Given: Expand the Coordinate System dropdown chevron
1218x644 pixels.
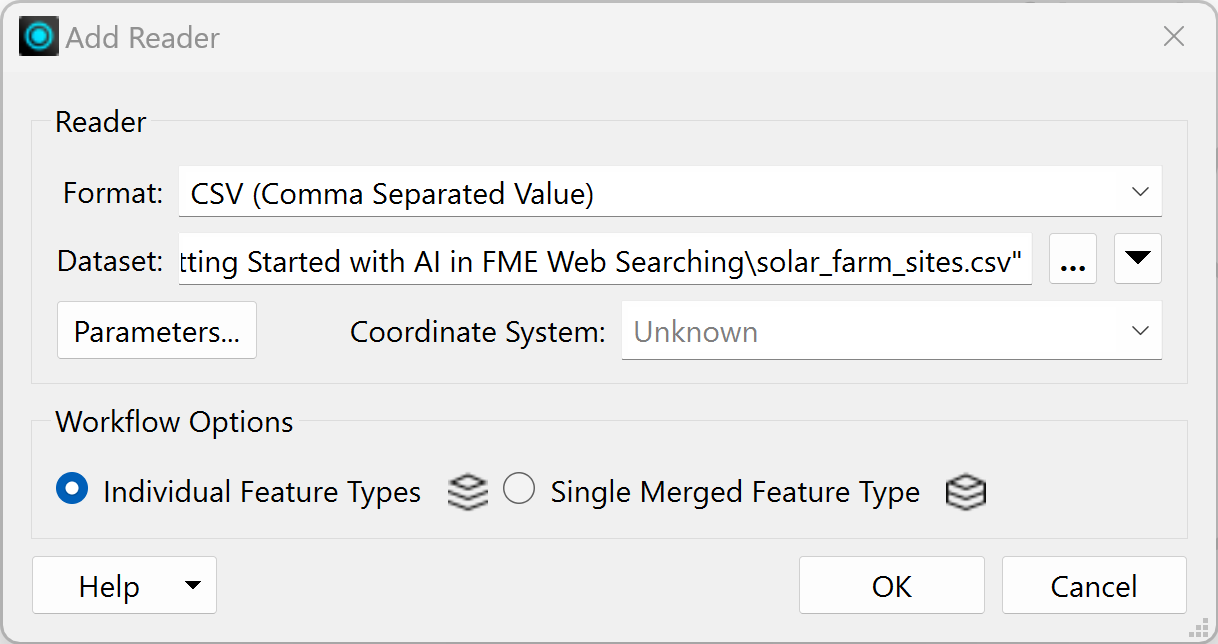Looking at the screenshot, I should coord(1139,331).
